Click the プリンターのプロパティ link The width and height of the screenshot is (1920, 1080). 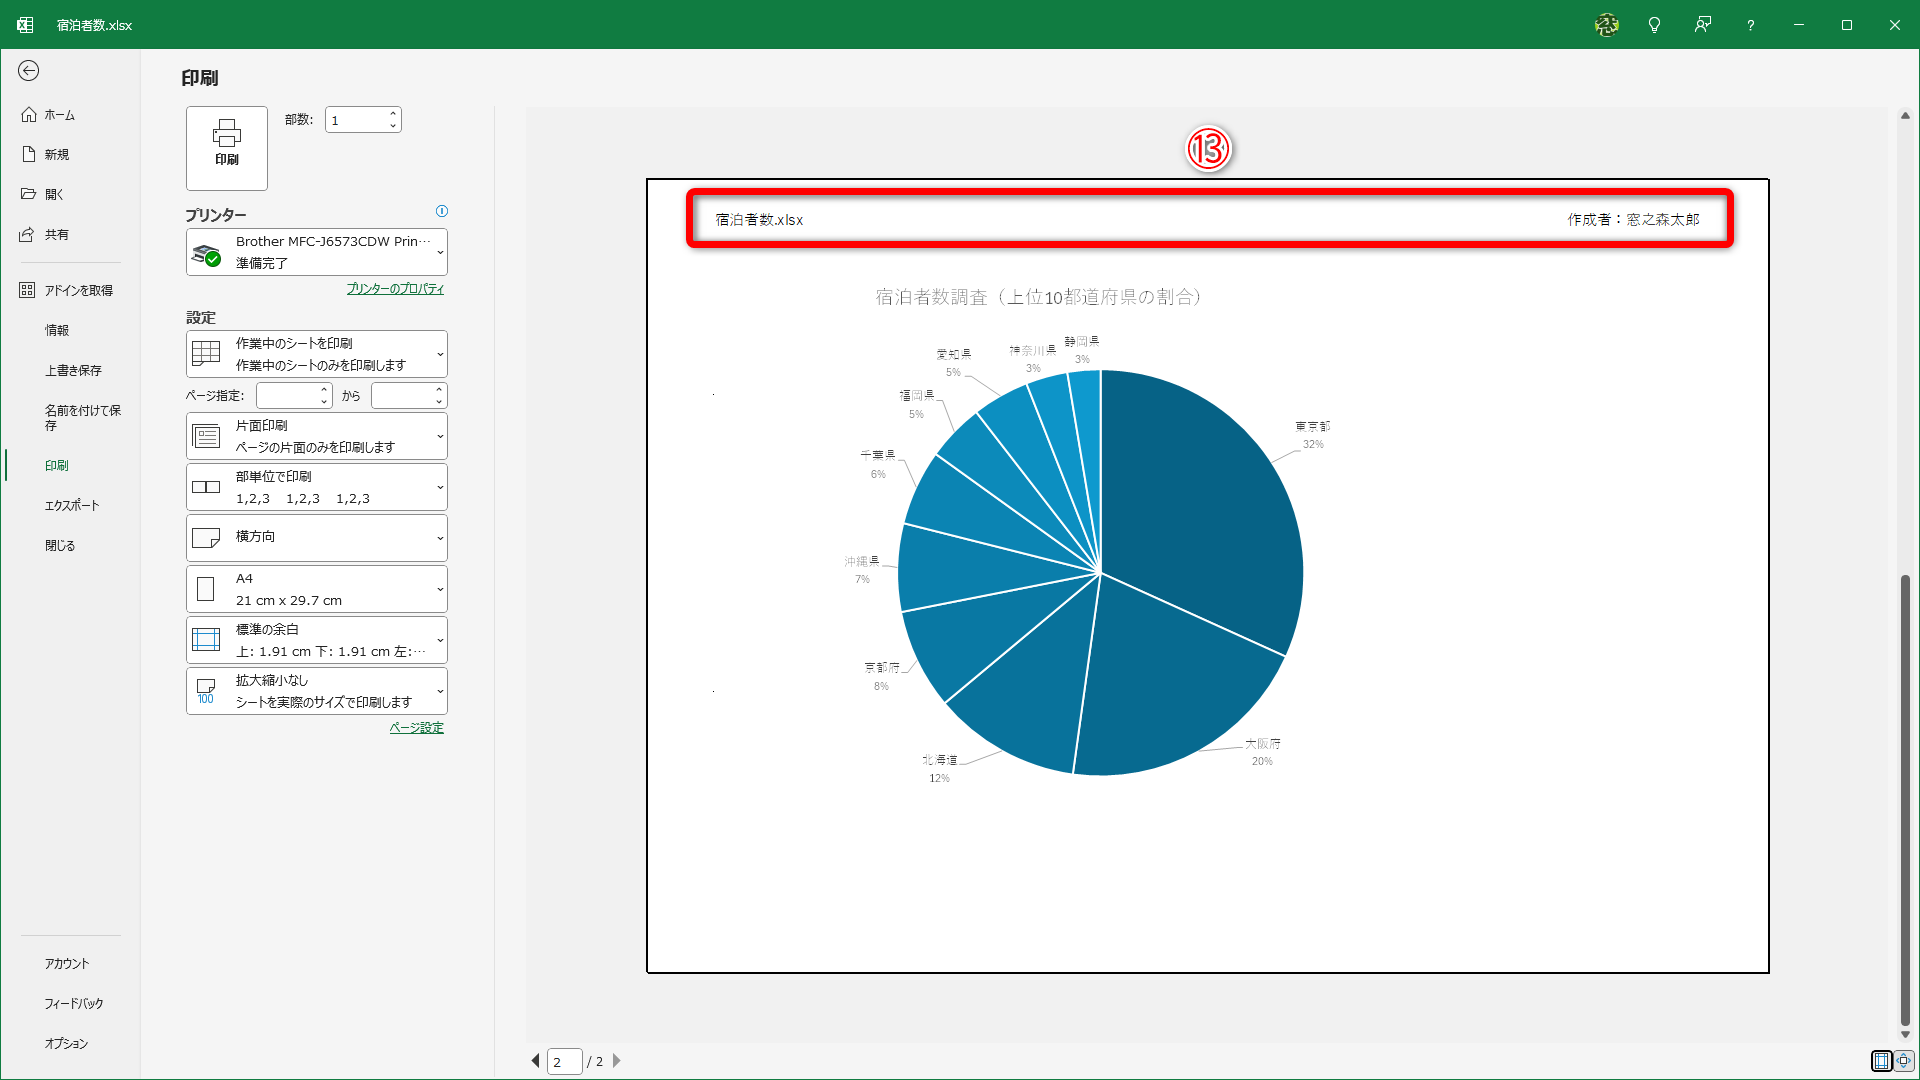click(395, 289)
